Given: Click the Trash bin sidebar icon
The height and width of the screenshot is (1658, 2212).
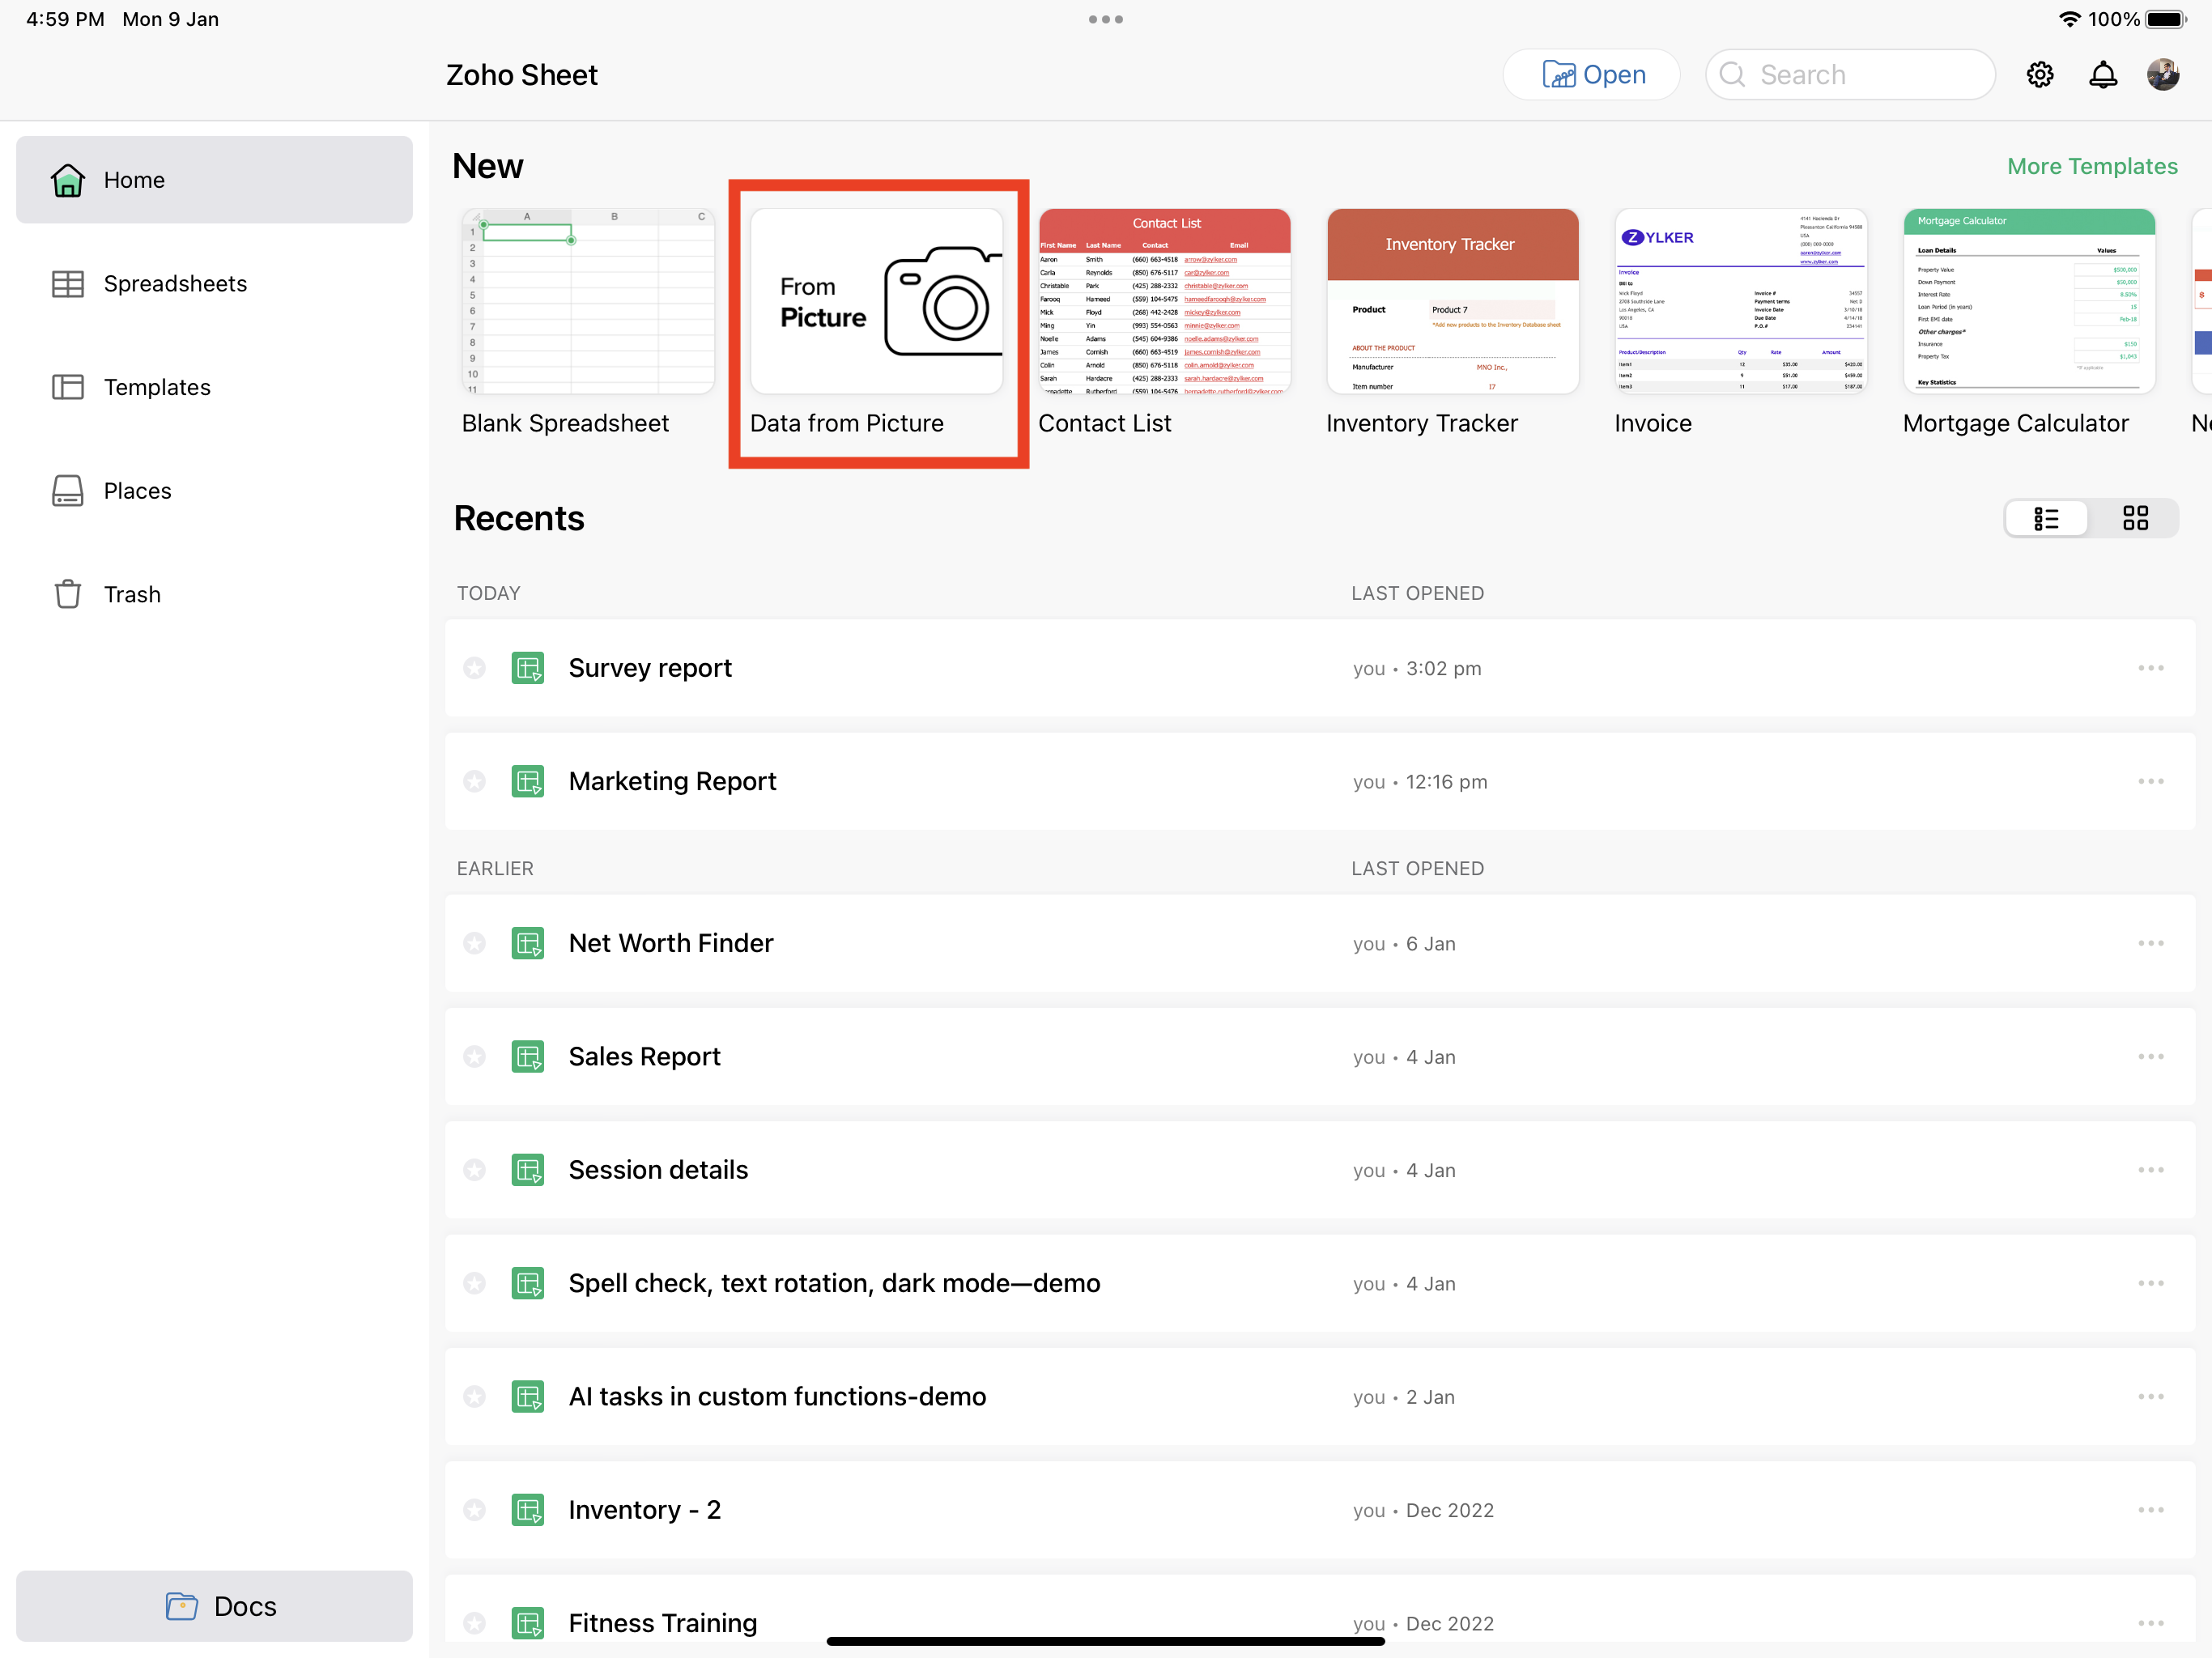Looking at the screenshot, I should pyautogui.click(x=67, y=594).
